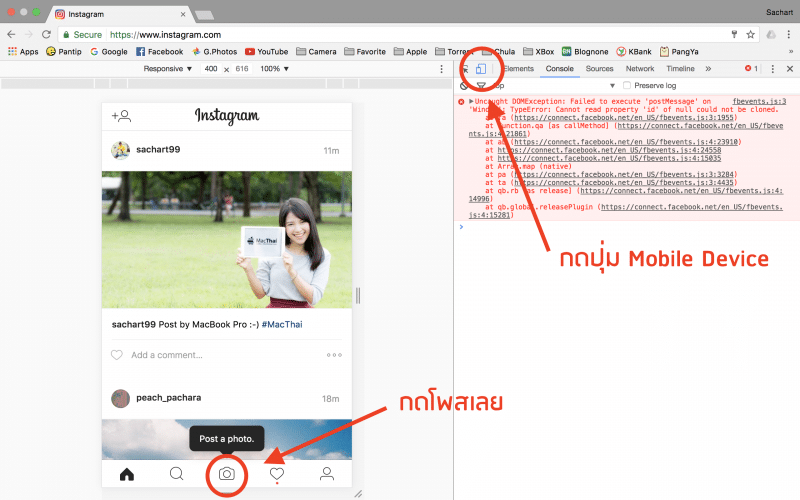Click peach_pachara profile avatar
Screen dimensions: 800x500
[120, 398]
